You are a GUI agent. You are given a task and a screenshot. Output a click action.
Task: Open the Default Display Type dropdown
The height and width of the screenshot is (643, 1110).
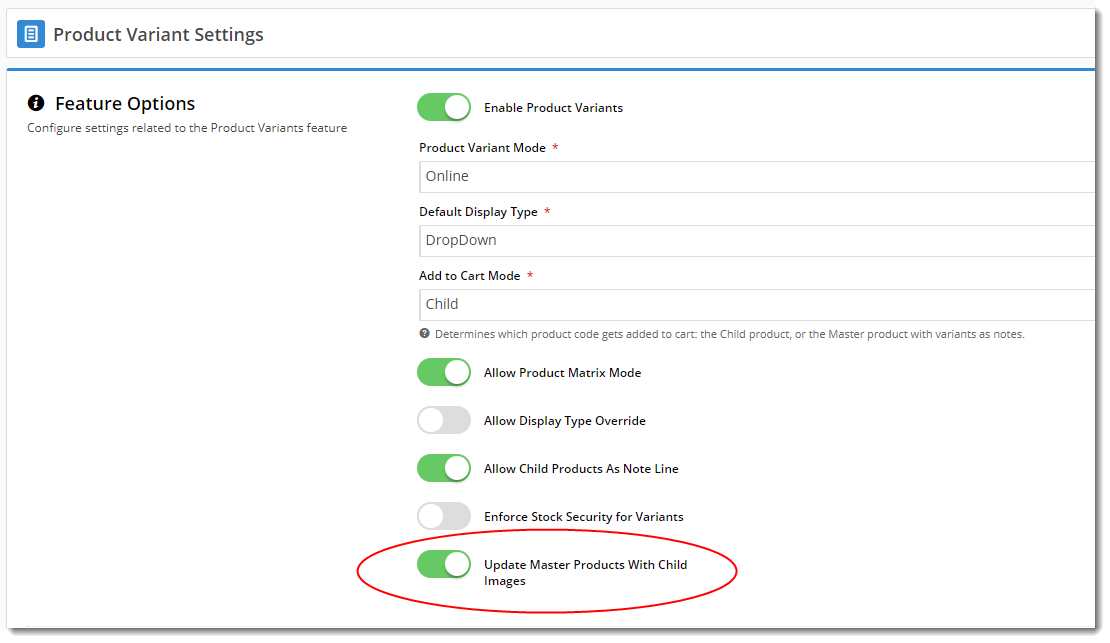(757, 241)
